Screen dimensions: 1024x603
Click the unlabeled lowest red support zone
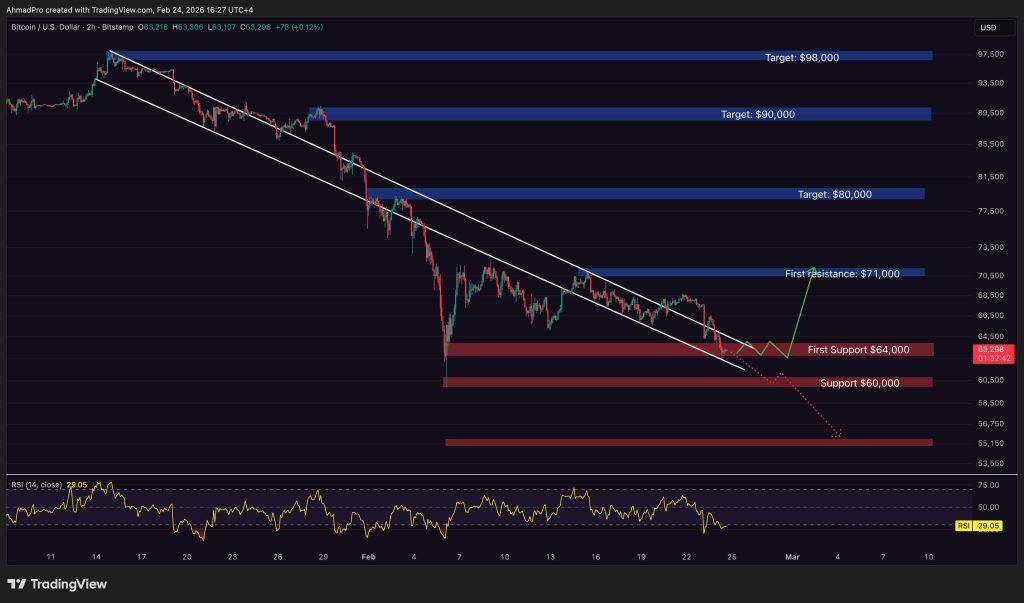(688, 442)
